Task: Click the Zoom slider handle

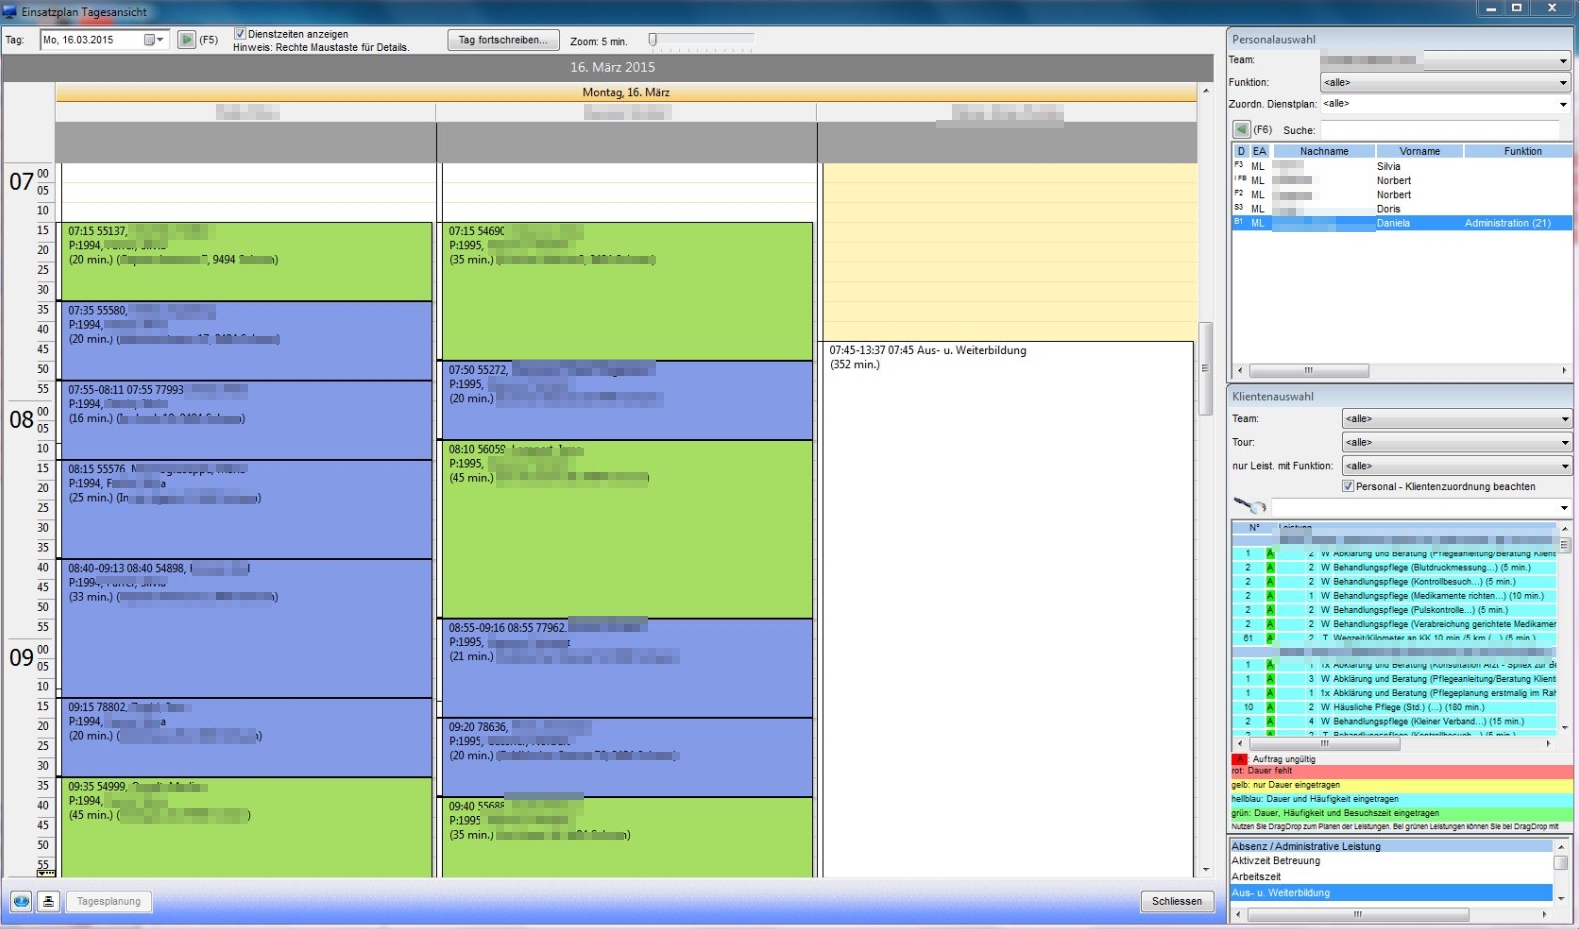Action: tap(653, 40)
